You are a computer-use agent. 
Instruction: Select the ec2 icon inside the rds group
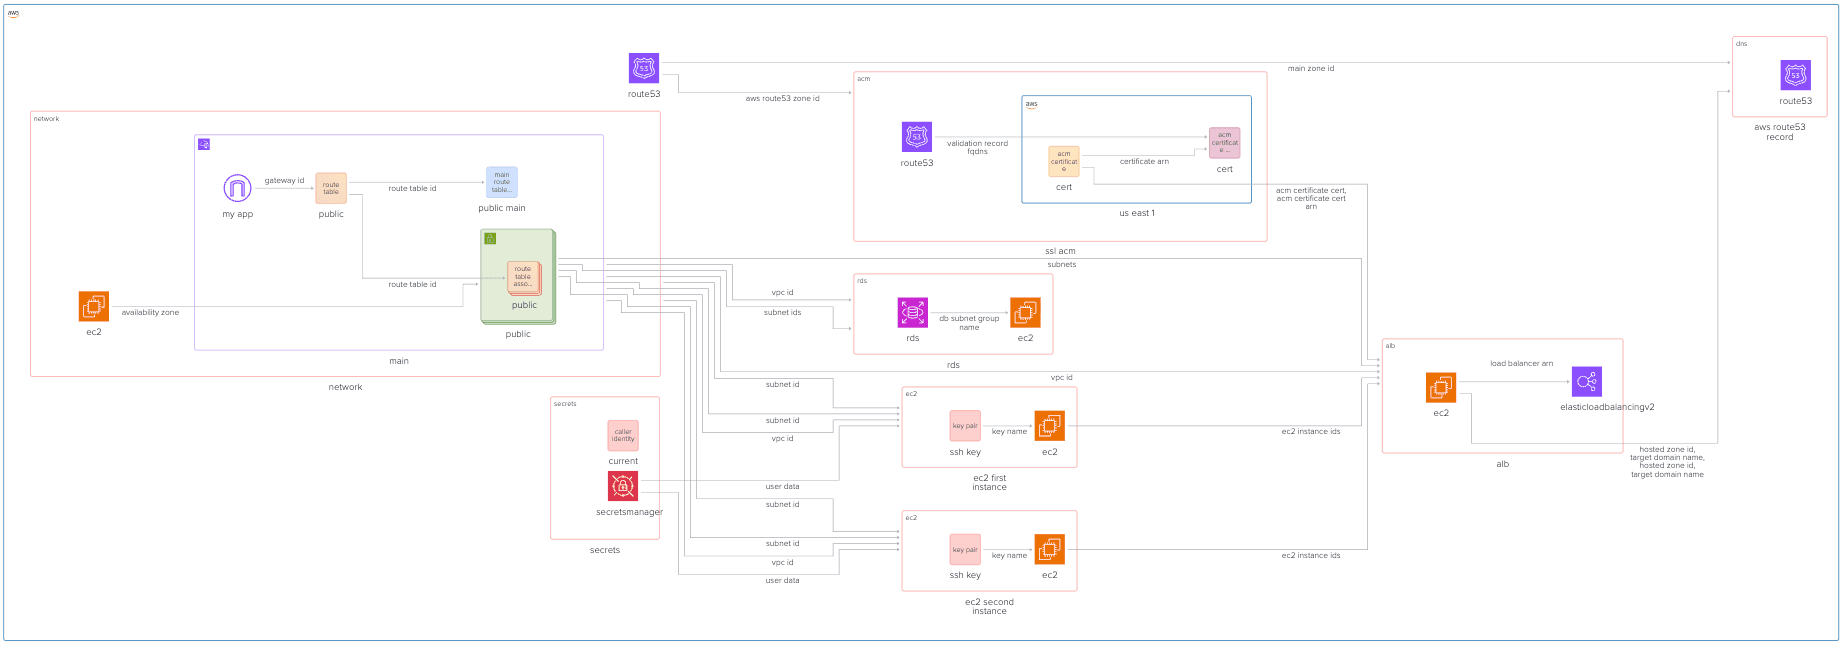(x=1025, y=313)
